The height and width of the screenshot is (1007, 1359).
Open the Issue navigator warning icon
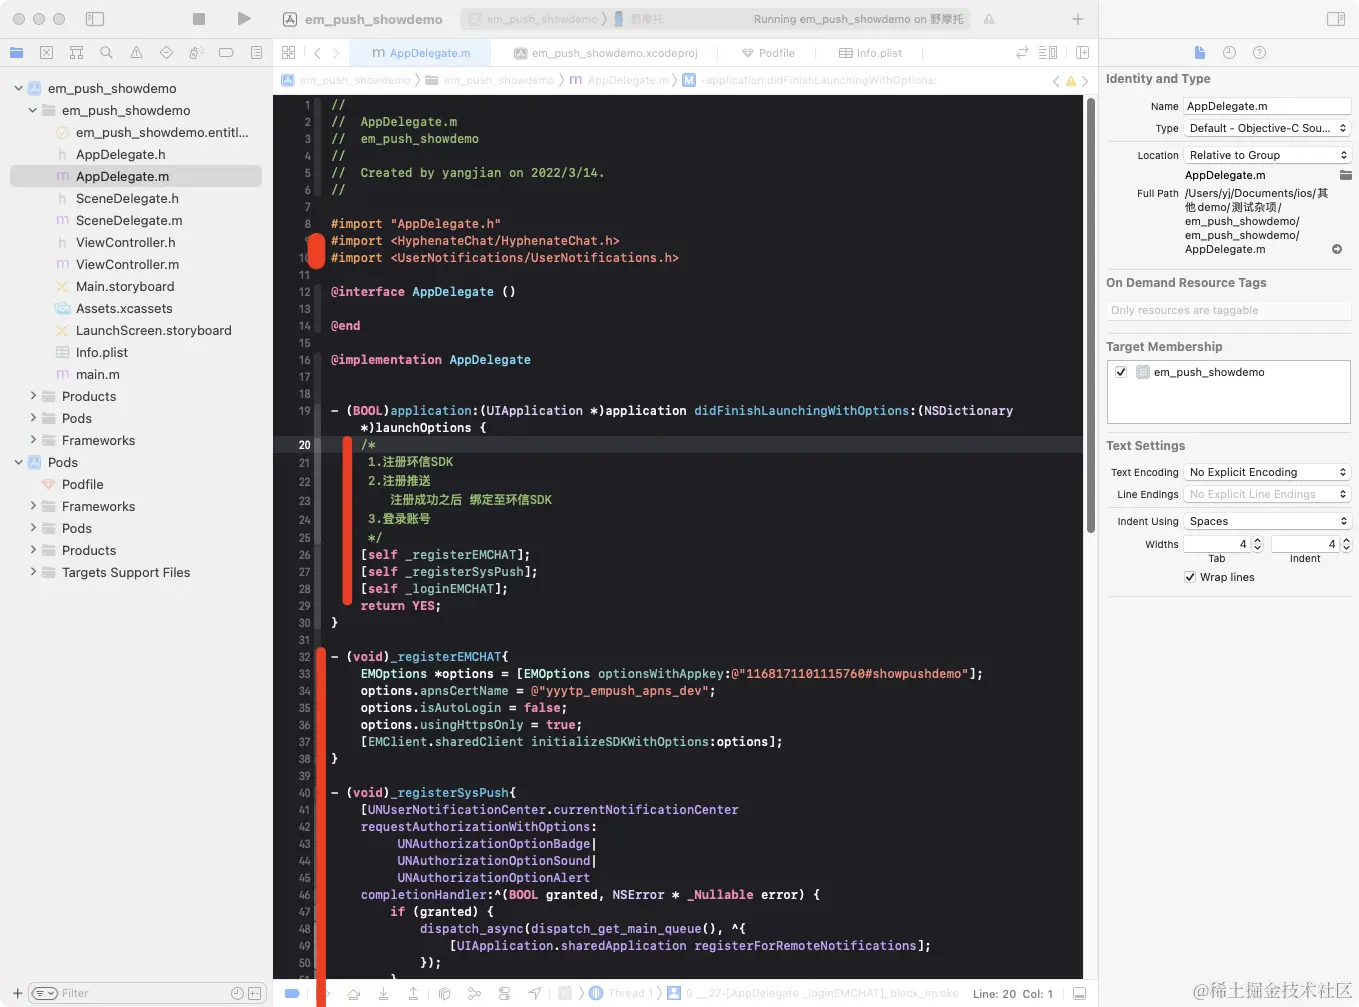coord(136,53)
